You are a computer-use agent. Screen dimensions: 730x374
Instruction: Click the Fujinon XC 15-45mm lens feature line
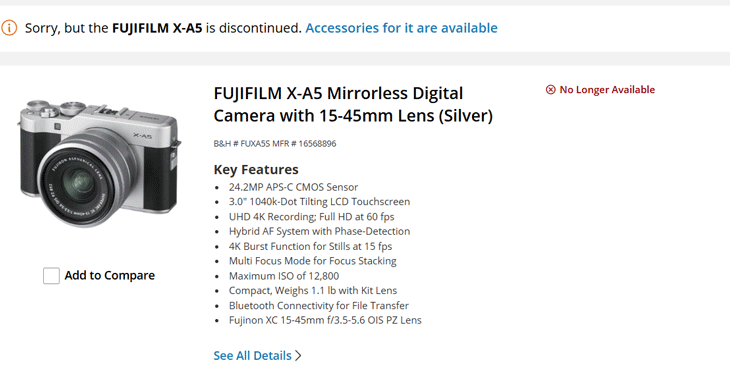click(x=325, y=320)
